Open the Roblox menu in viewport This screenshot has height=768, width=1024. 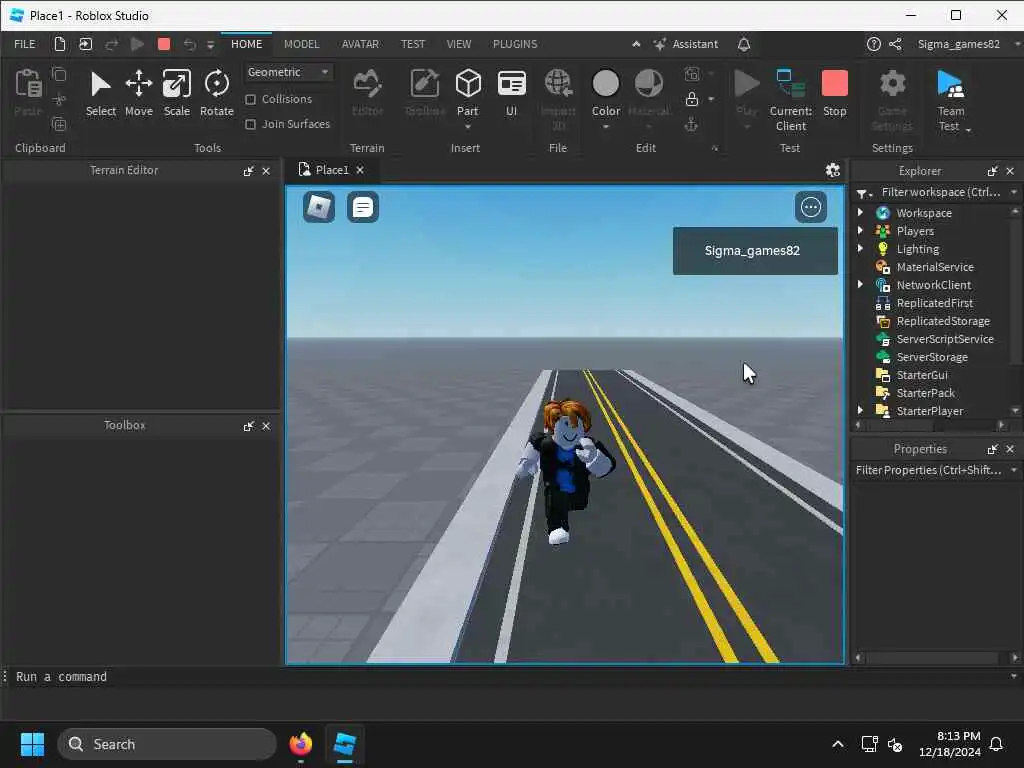(319, 207)
